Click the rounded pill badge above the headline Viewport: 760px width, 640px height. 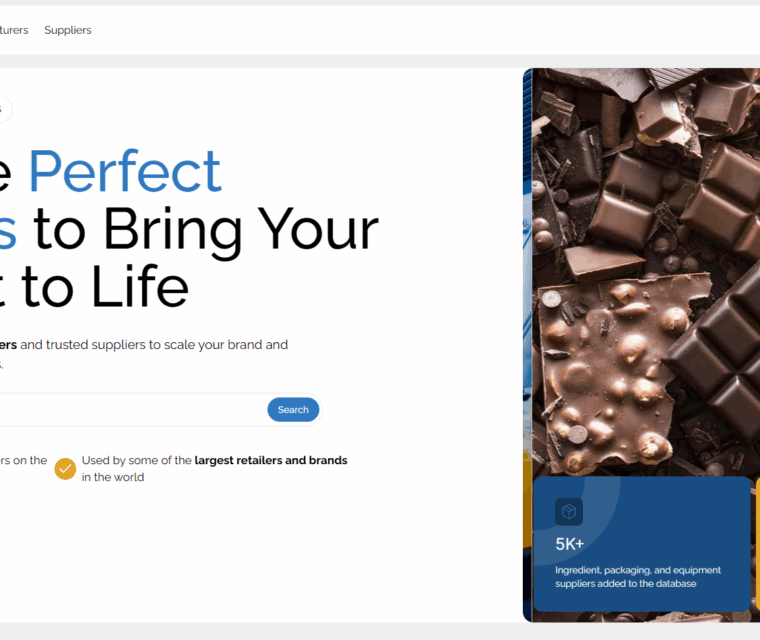click(4, 109)
